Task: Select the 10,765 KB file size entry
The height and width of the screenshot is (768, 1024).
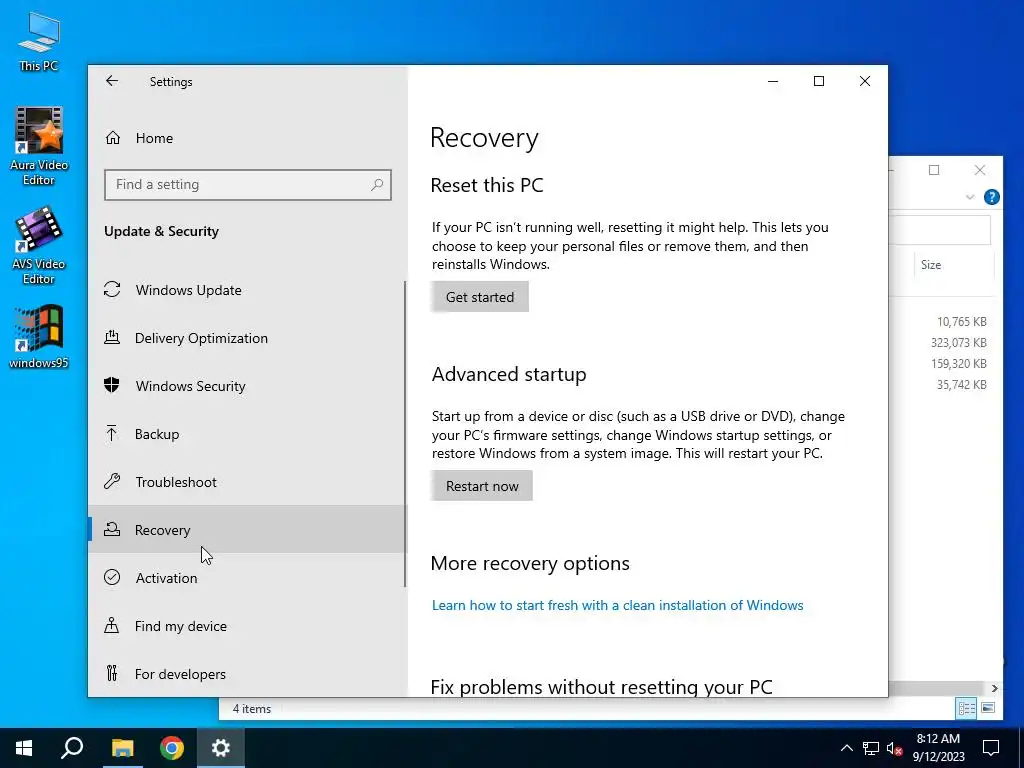Action: pos(961,322)
